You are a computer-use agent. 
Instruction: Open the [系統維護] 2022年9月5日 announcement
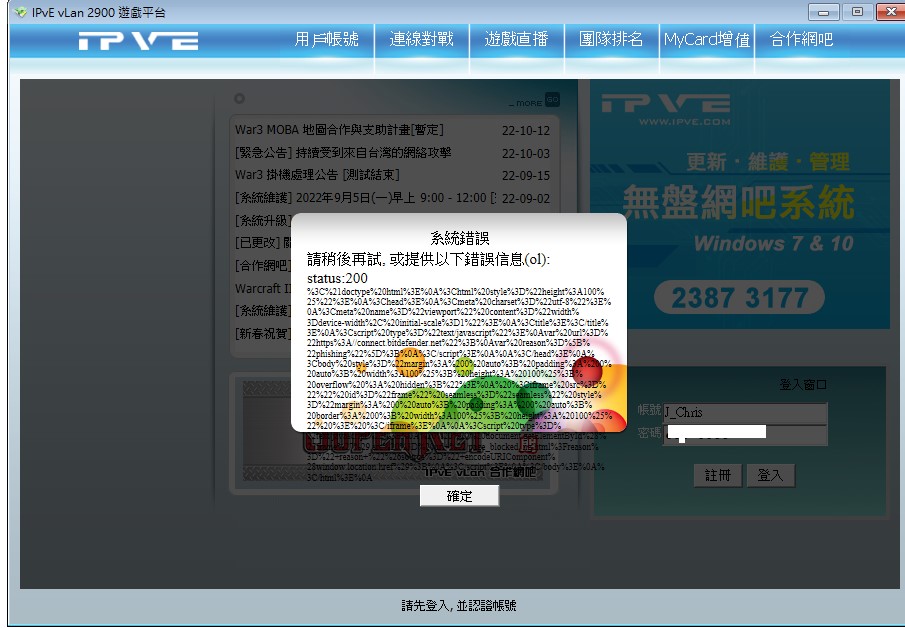point(365,198)
